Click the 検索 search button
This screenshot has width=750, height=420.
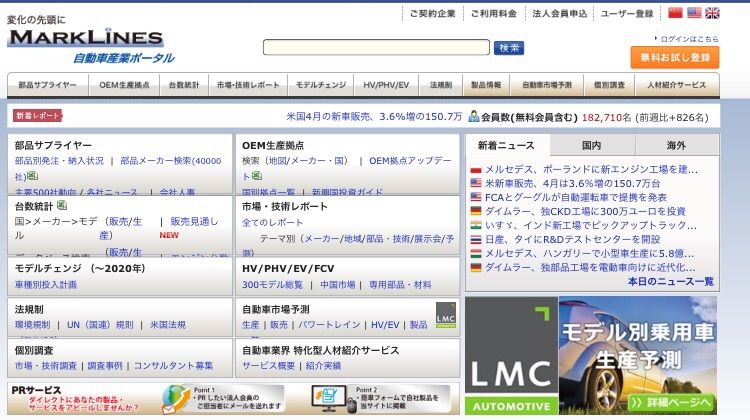click(509, 48)
